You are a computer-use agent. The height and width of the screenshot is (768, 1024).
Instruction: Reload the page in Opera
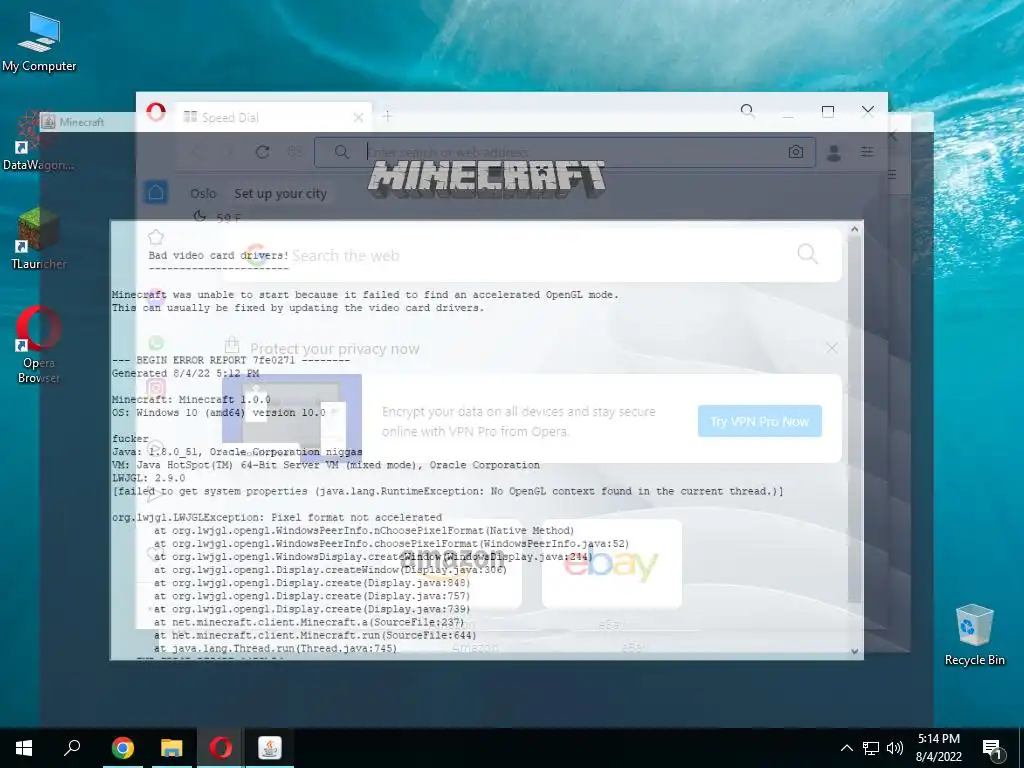[263, 152]
